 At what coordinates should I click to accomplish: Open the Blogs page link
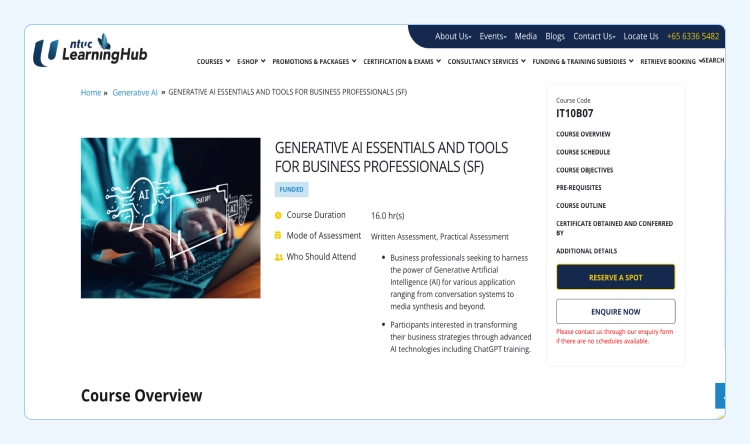tap(555, 36)
